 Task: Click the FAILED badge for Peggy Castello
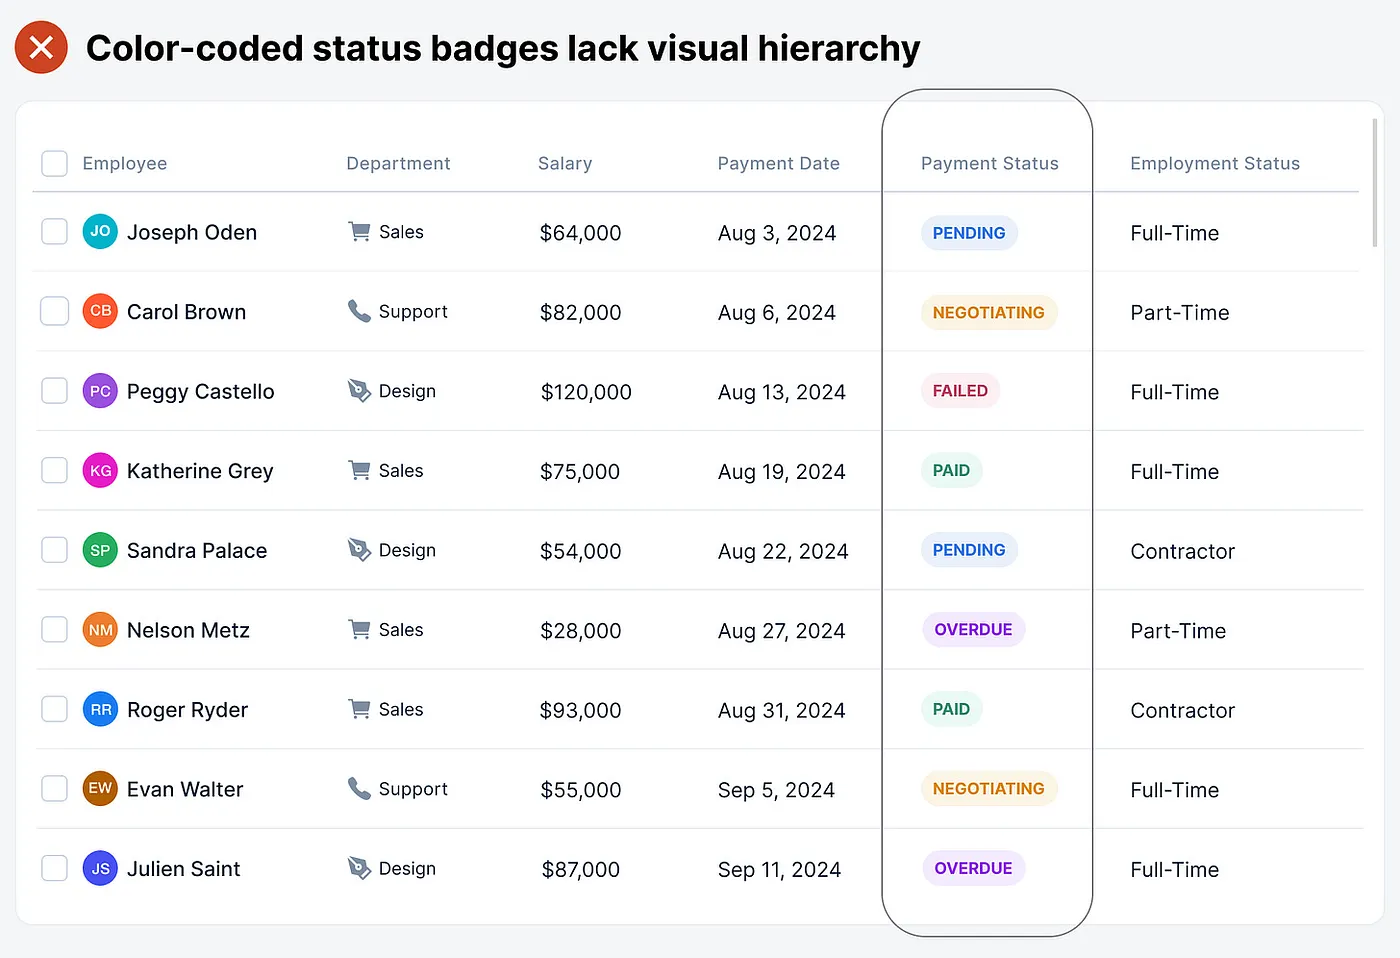coord(960,391)
